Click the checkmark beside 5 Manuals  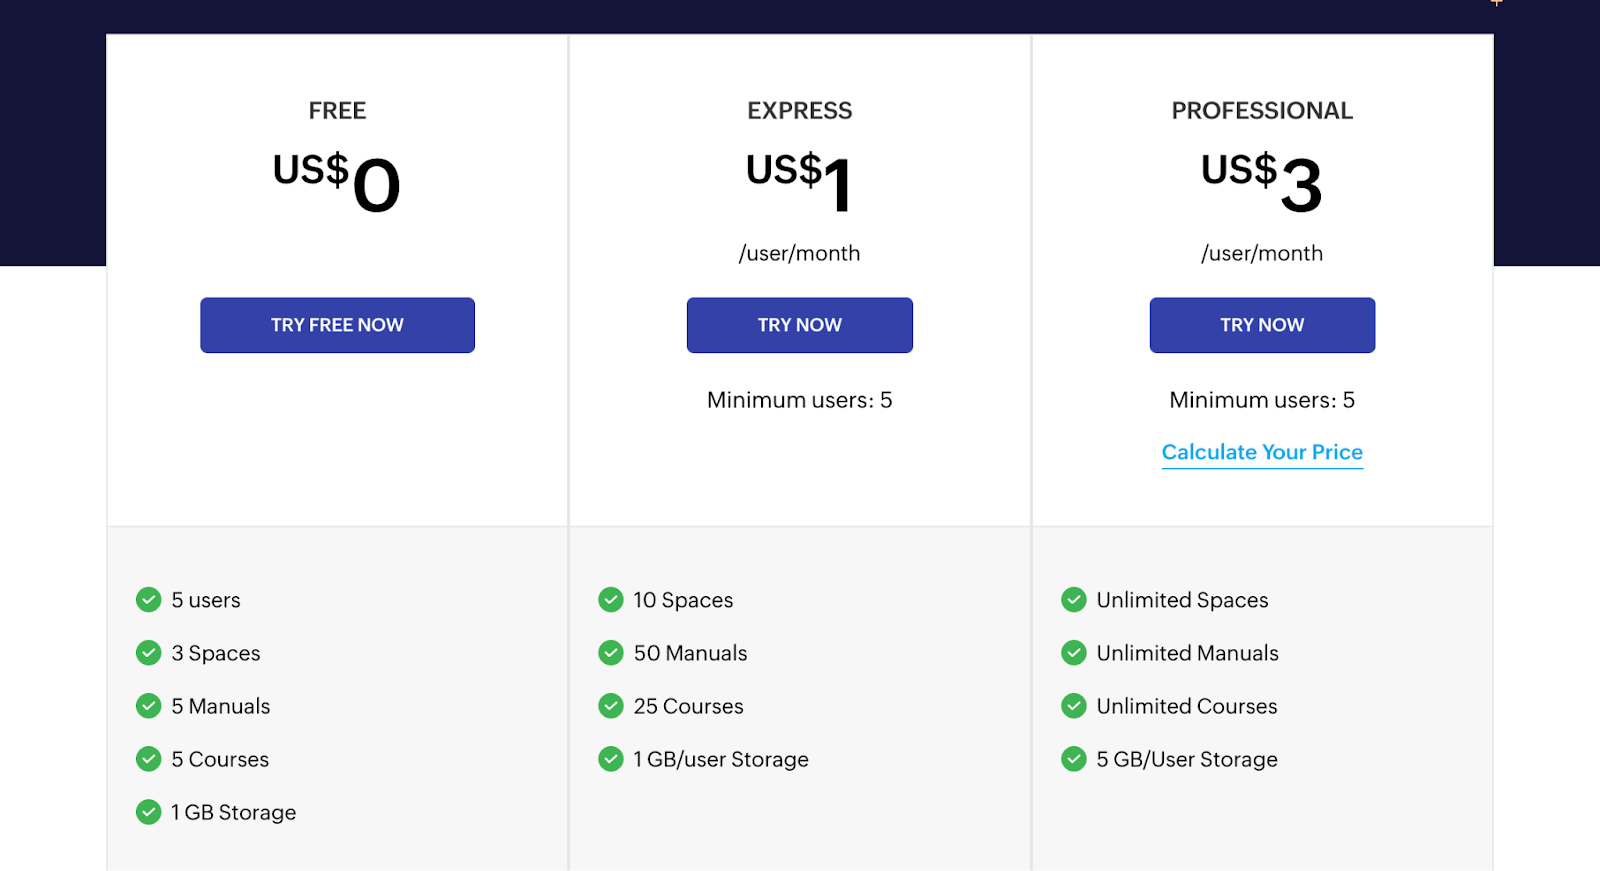(x=149, y=706)
